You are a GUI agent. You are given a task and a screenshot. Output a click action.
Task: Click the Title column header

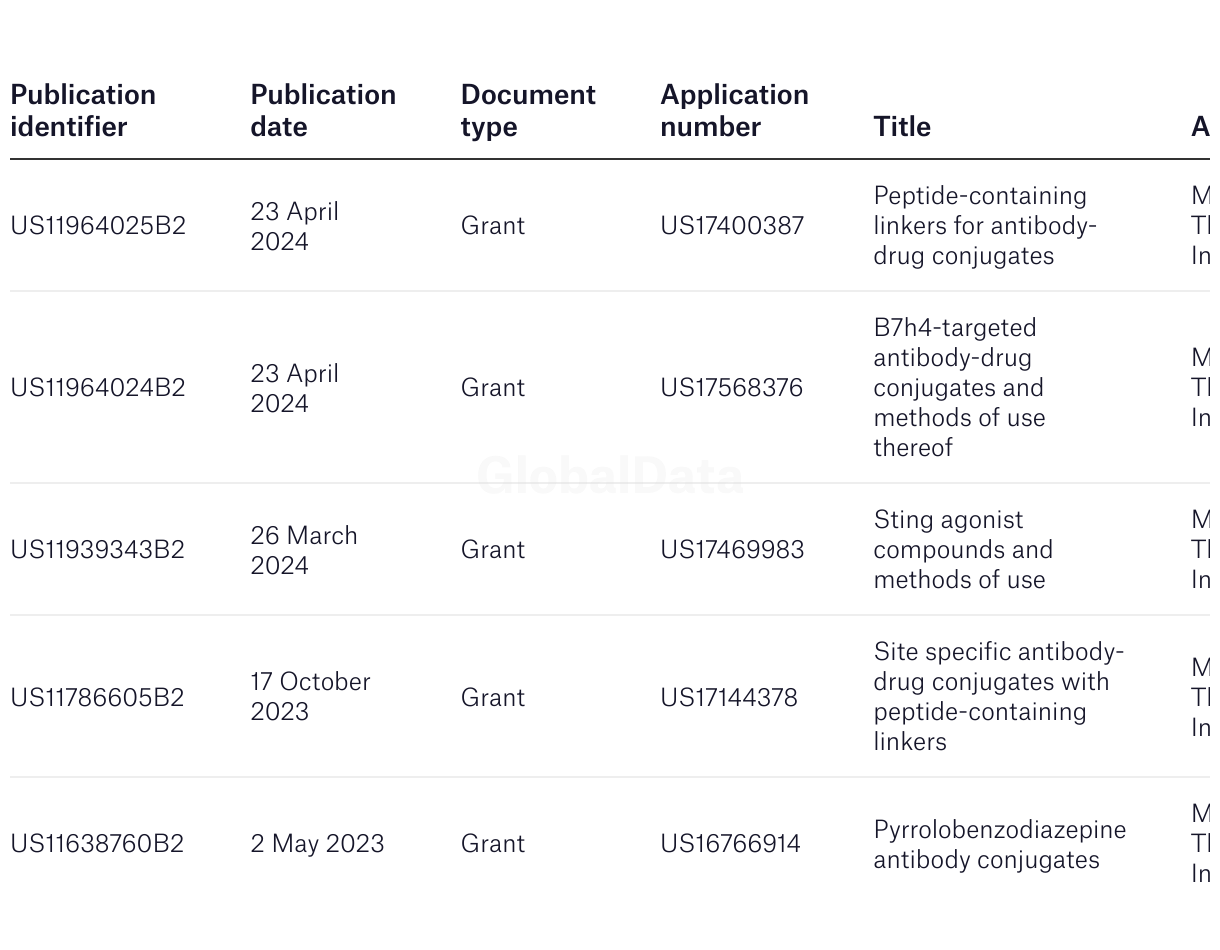902,126
